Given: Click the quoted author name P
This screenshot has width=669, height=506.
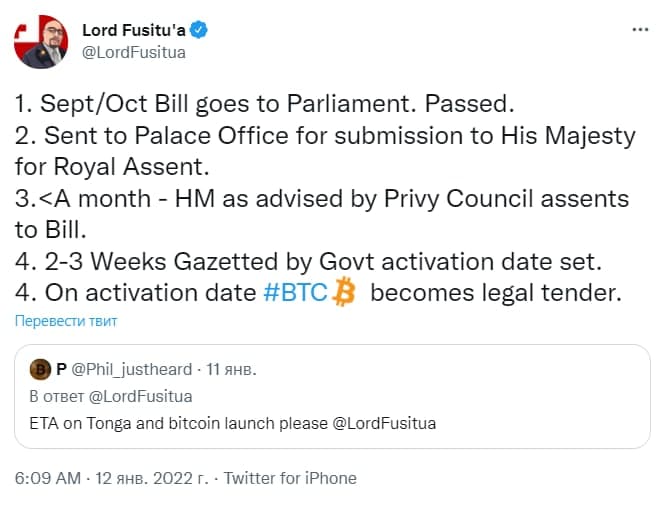Looking at the screenshot, I should click(x=61, y=369).
